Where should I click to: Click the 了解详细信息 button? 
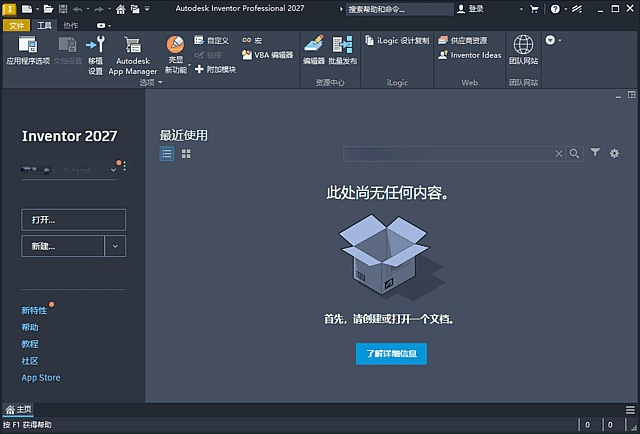click(x=391, y=354)
